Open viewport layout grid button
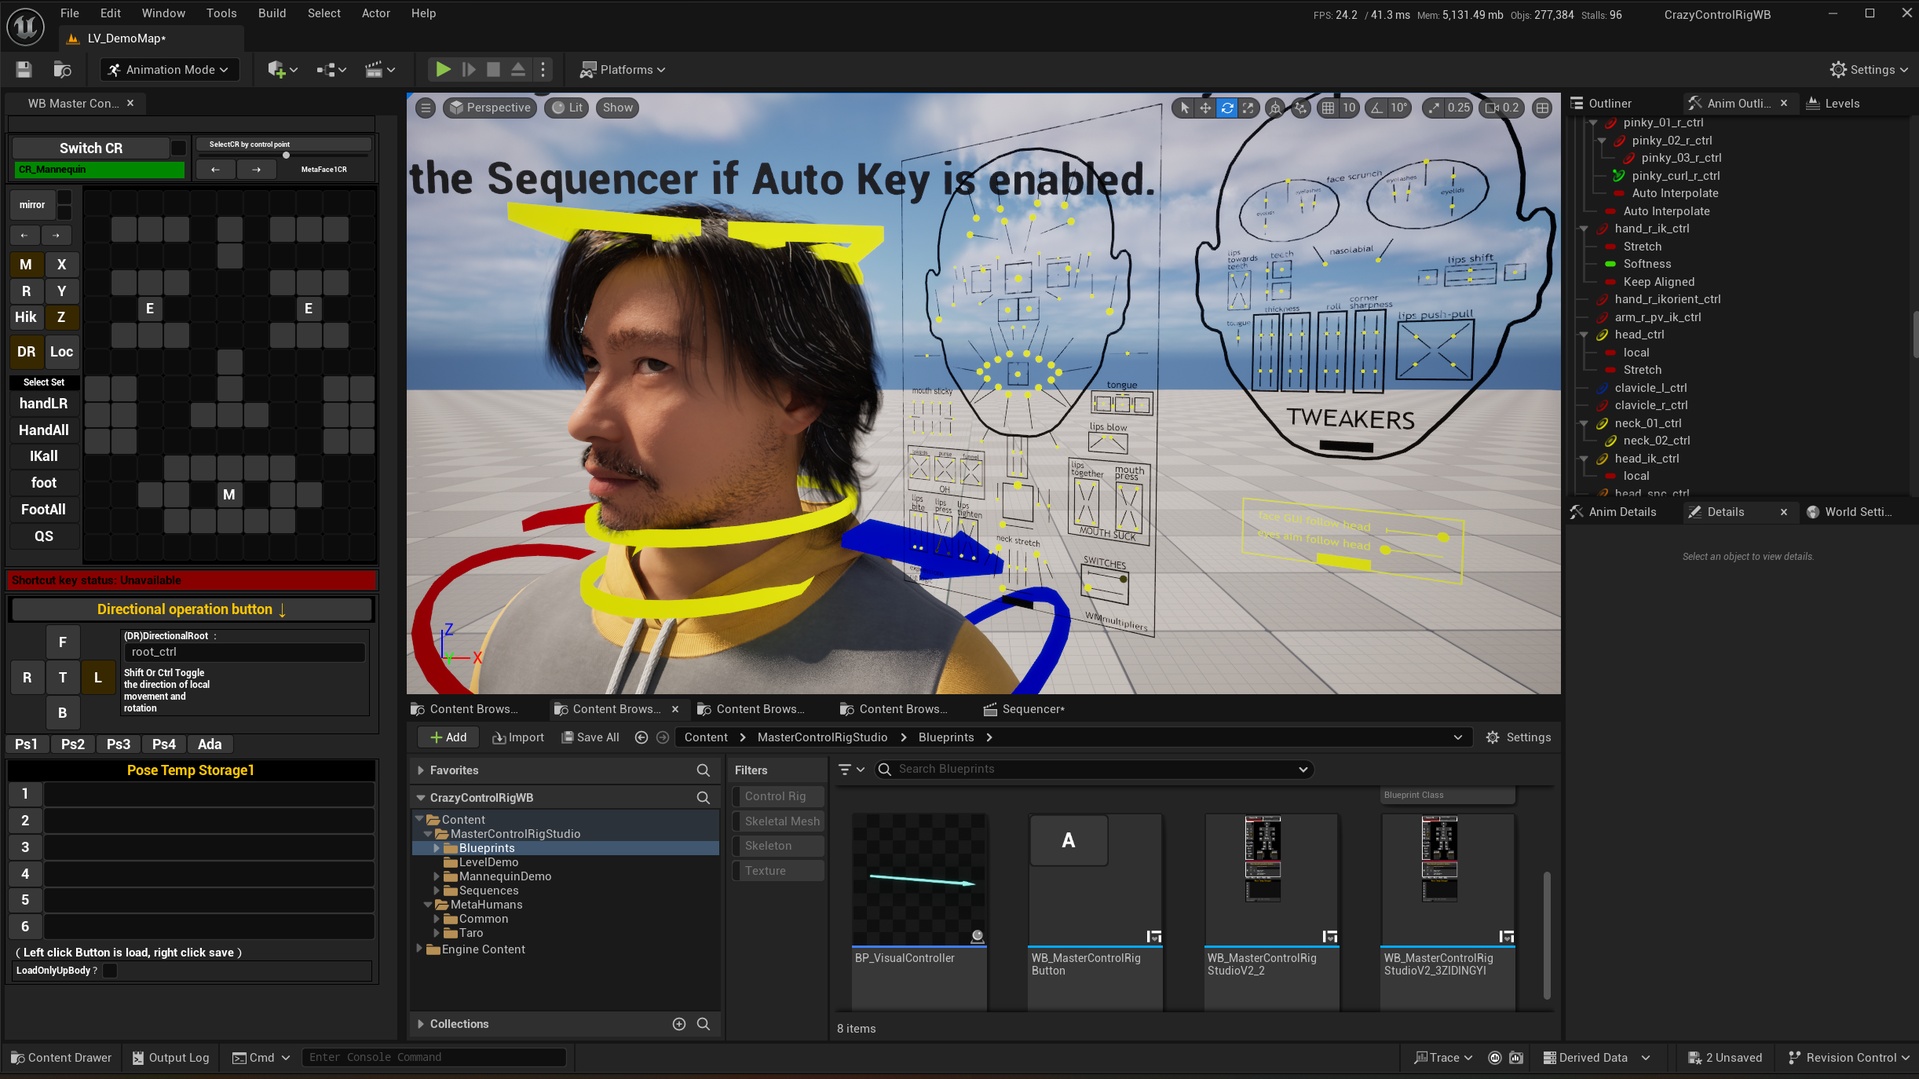 point(1542,108)
